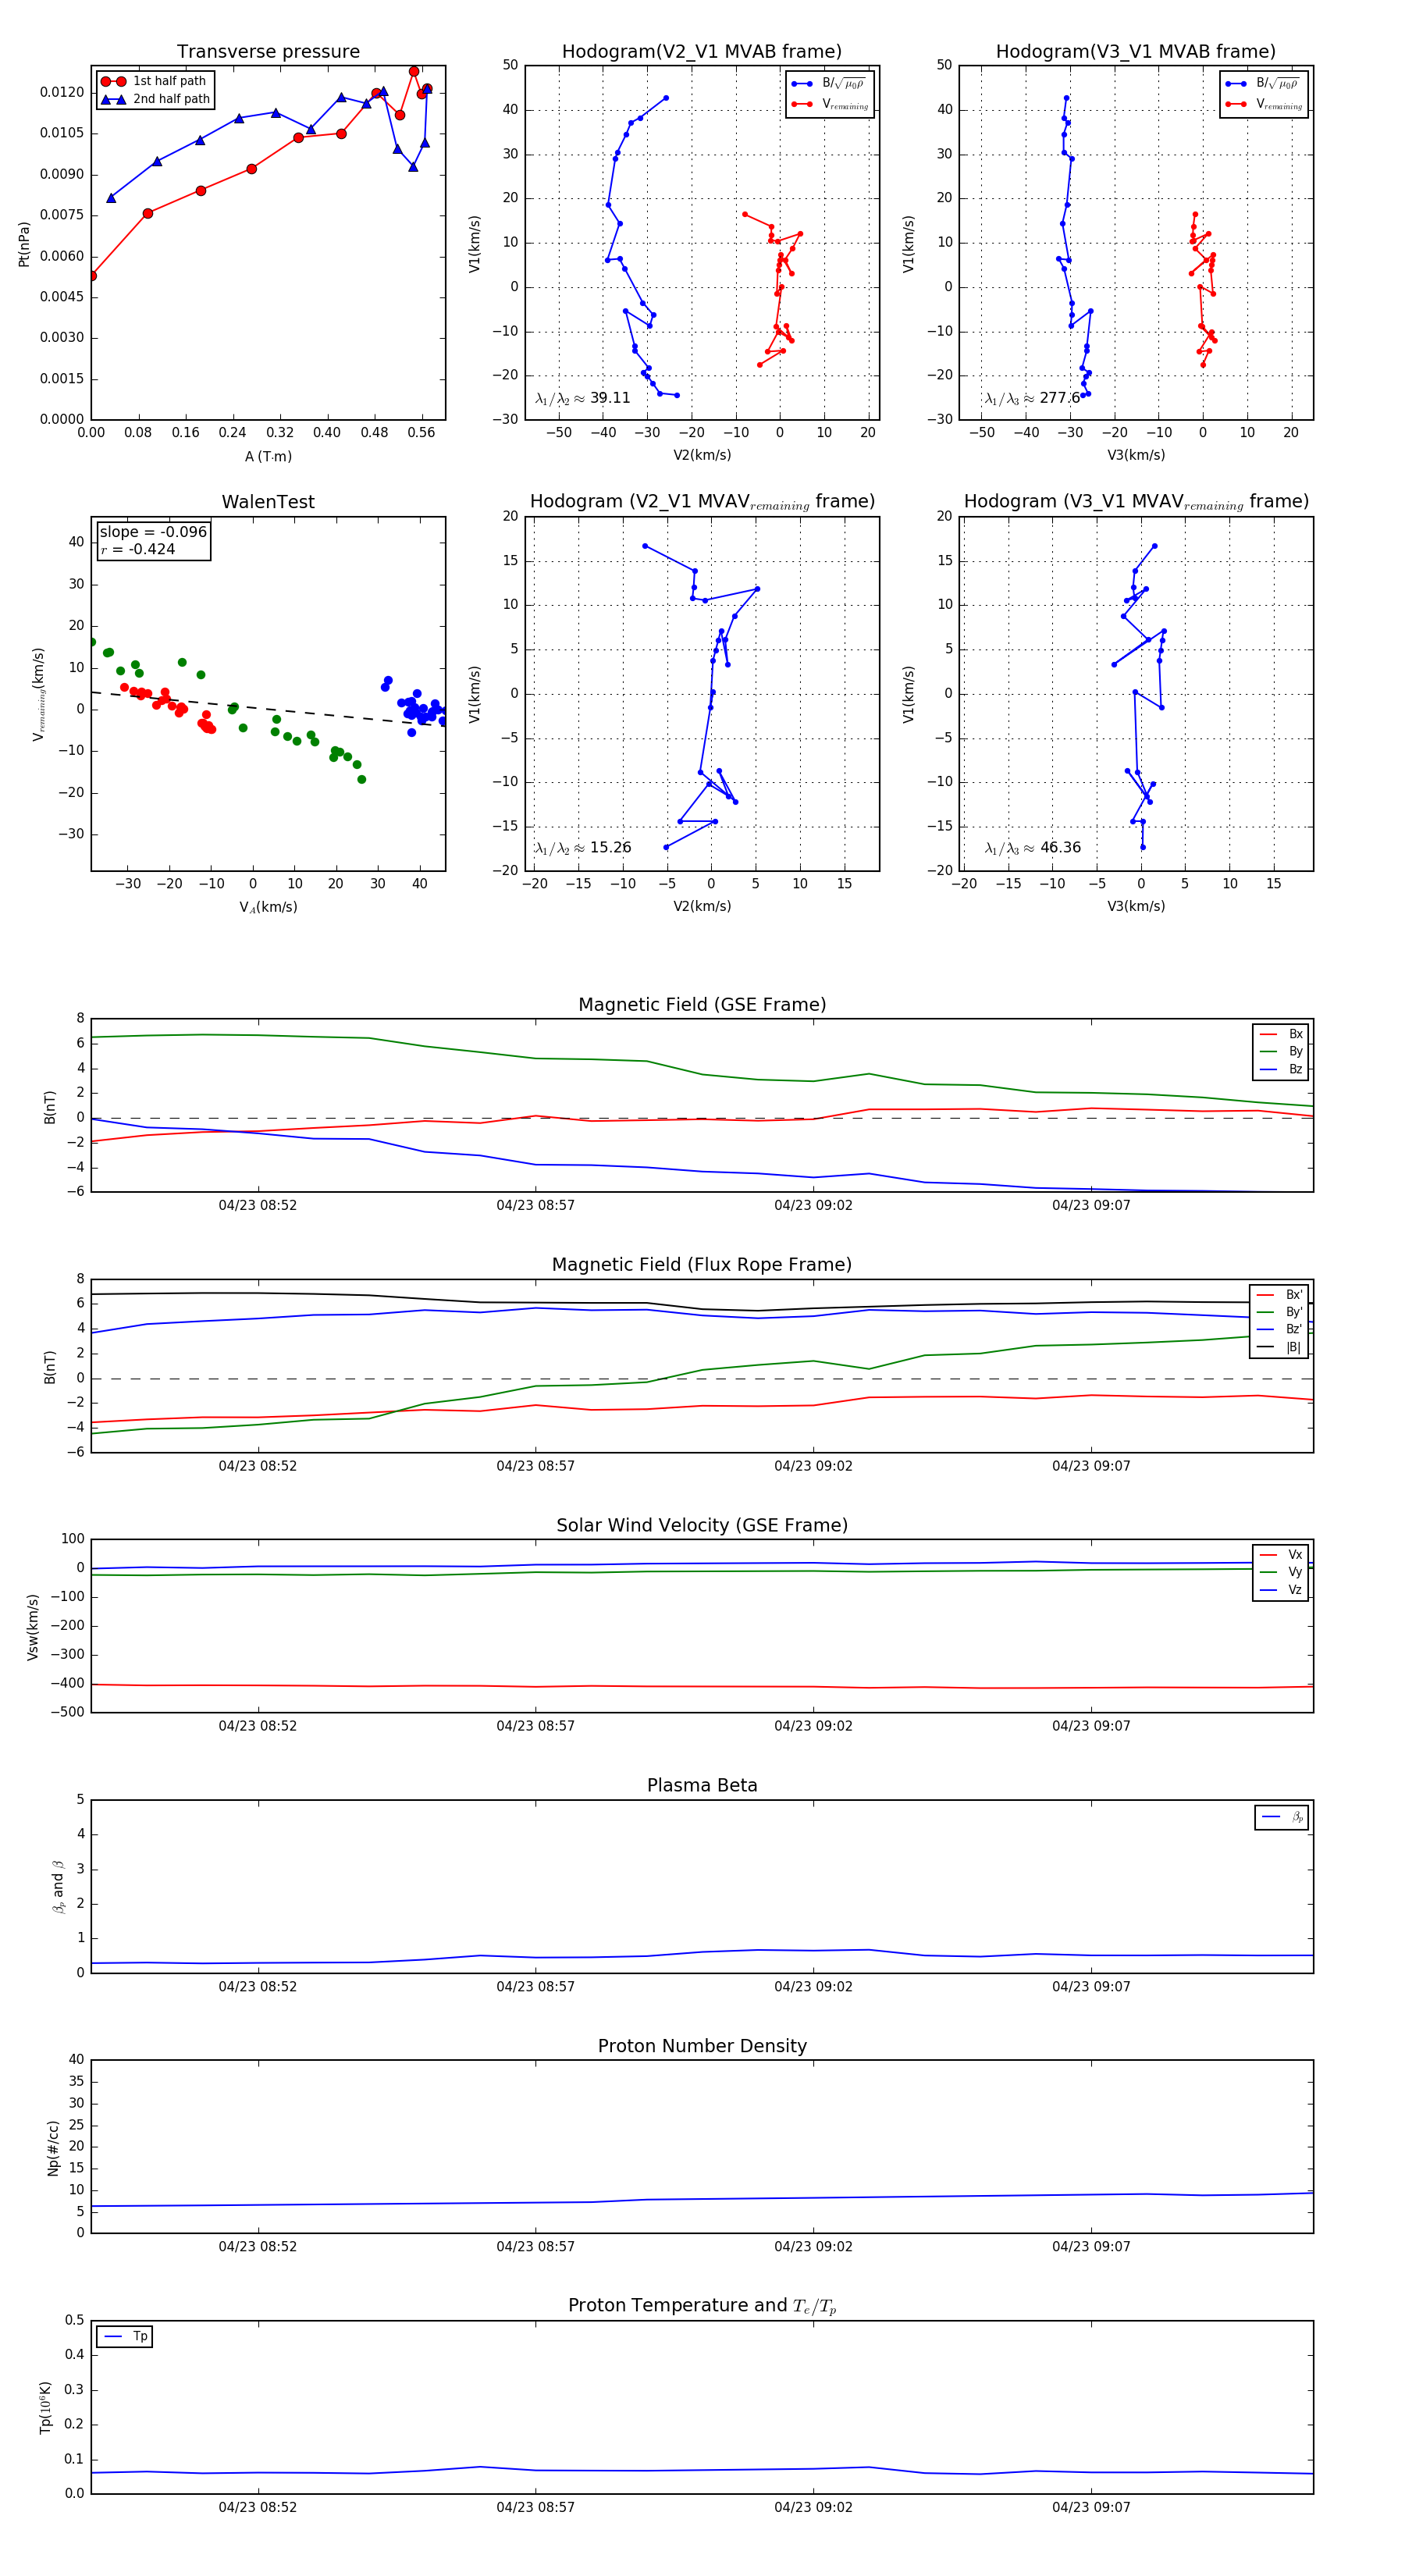This screenshot has height=2576, width=1405.
Task: Select the Bz' legend entry in Flux Rope plot
Action: 1279,1330
